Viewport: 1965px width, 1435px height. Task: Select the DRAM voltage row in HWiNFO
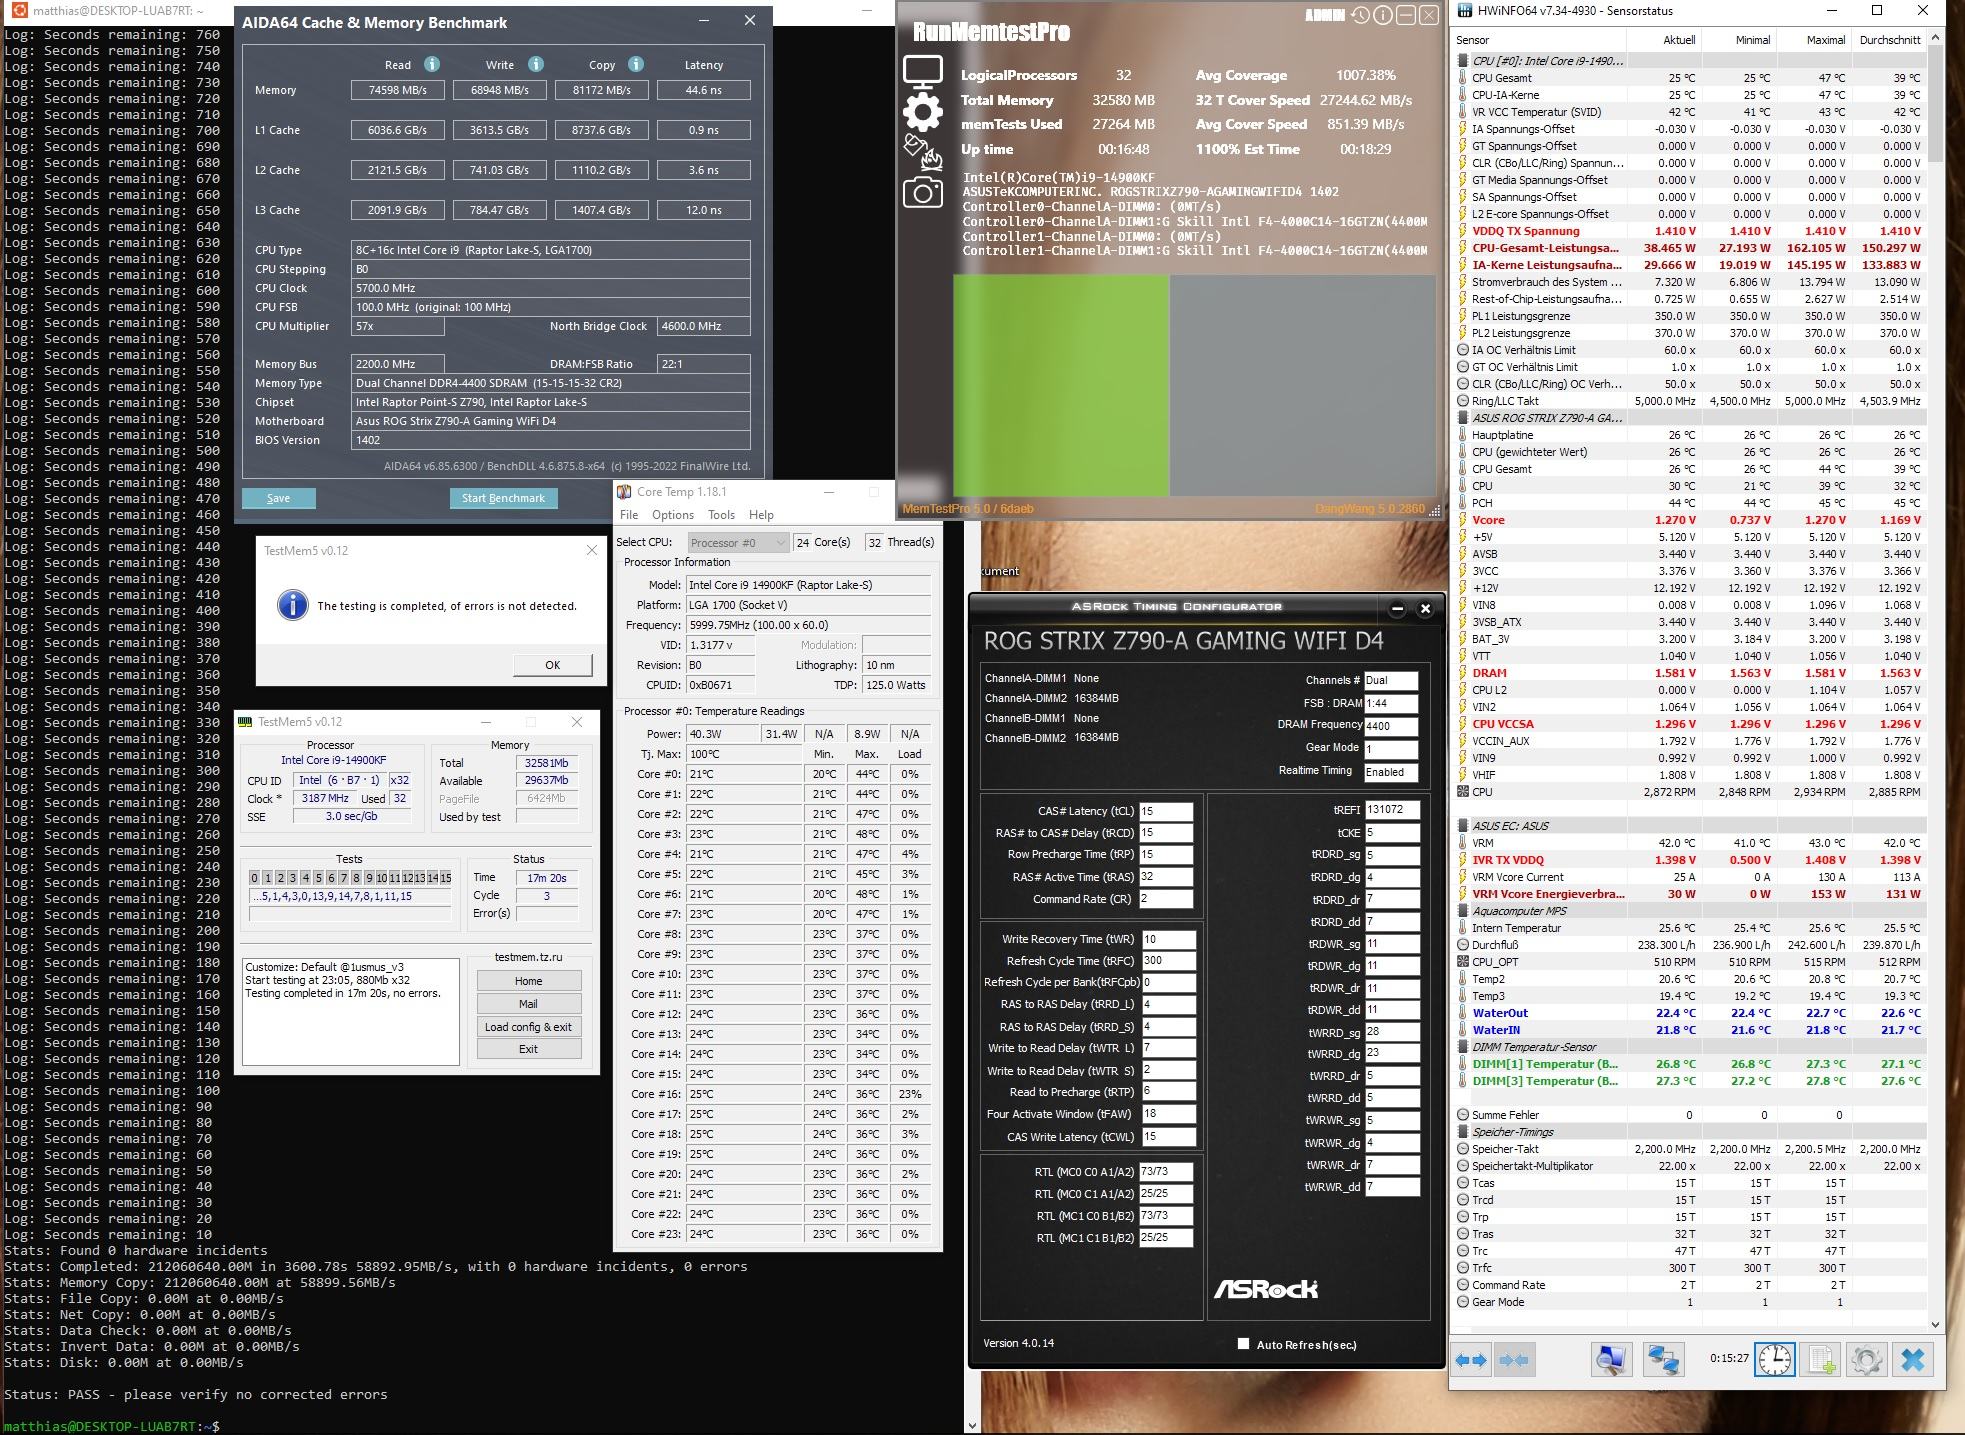[x=1690, y=673]
